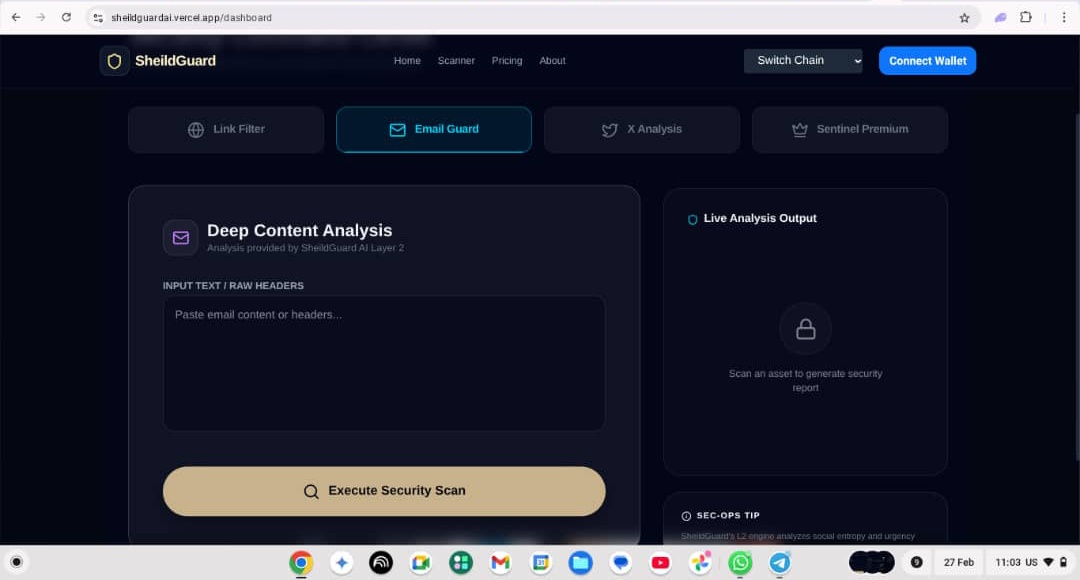Image resolution: width=1080 pixels, height=580 pixels.
Task: Open the notification count badge in tray
Action: coord(917,562)
